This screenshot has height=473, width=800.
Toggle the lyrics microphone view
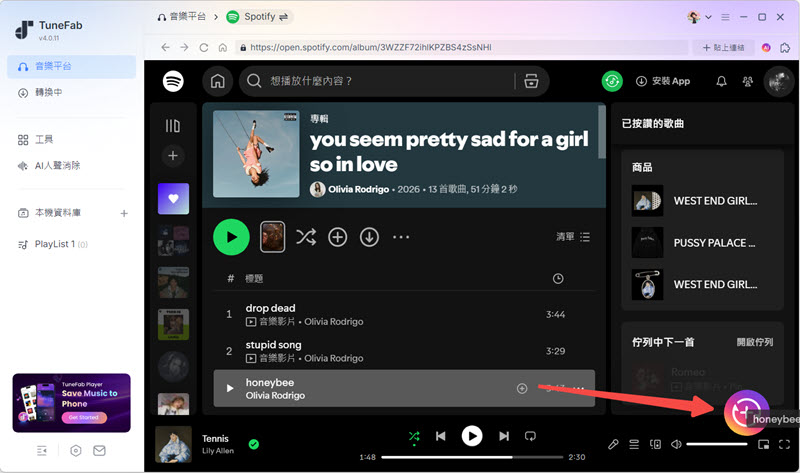pyautogui.click(x=613, y=444)
